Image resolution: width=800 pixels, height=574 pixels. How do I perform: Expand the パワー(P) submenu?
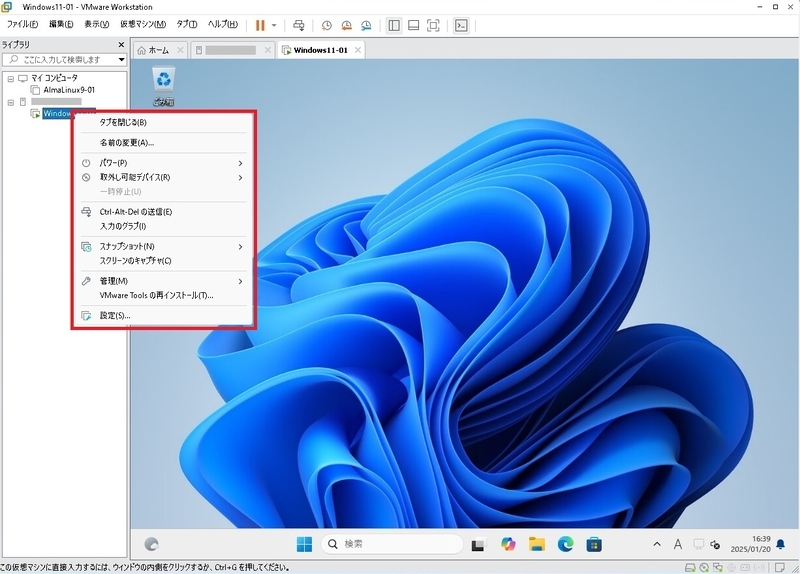[x=163, y=163]
